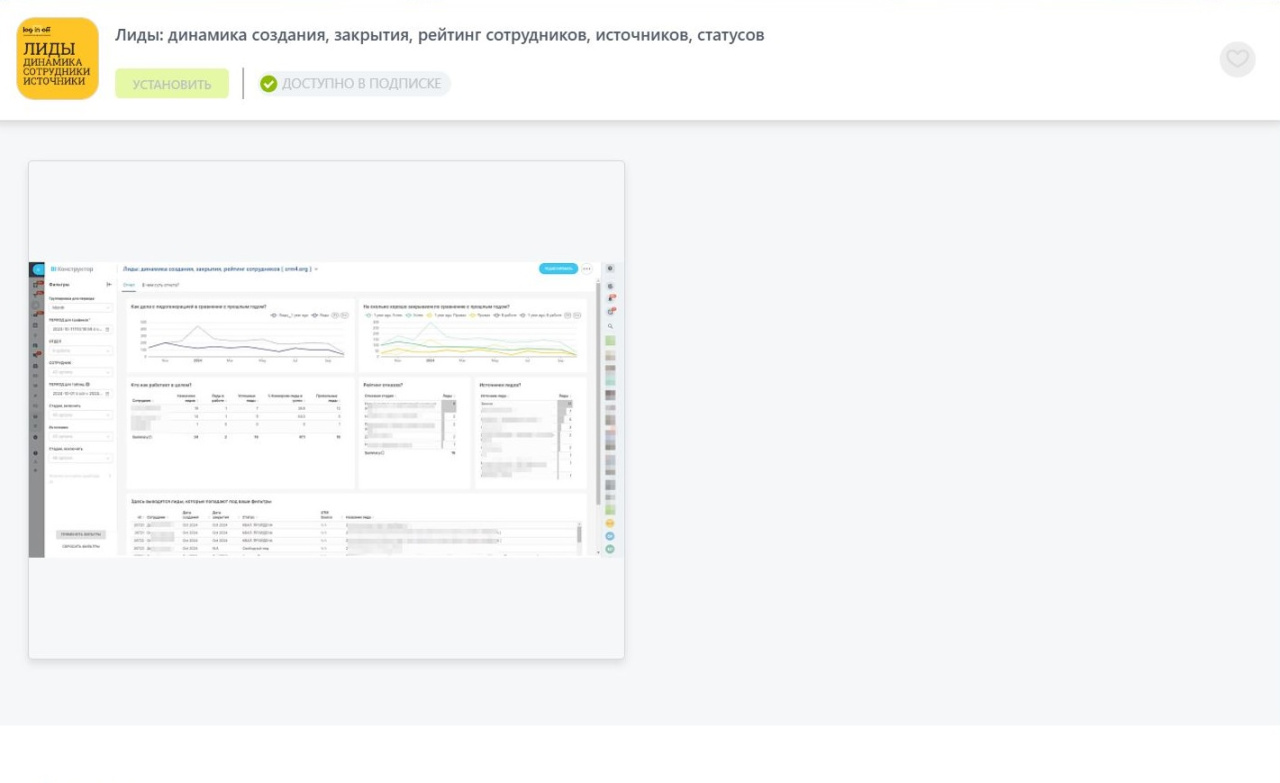Expand the report title dropdown chevron

coord(316,269)
